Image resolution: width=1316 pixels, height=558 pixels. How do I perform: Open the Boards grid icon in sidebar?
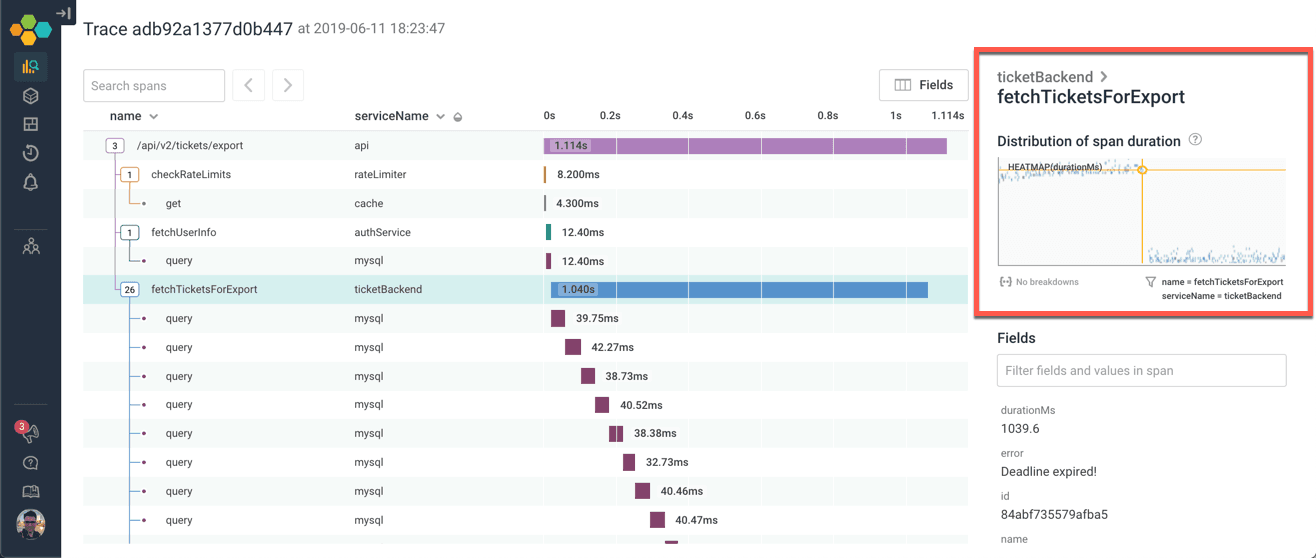coord(30,125)
